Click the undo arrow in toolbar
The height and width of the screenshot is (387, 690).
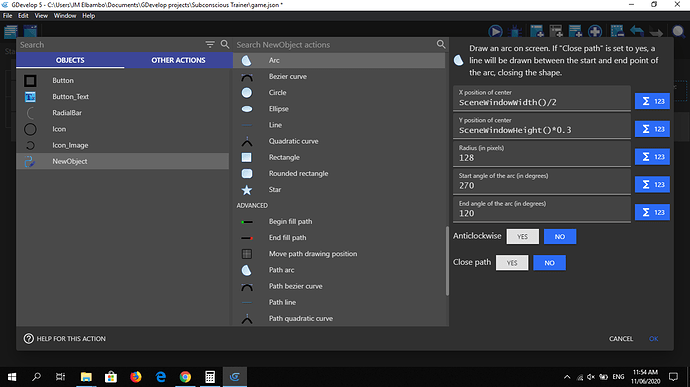pyautogui.click(x=637, y=31)
